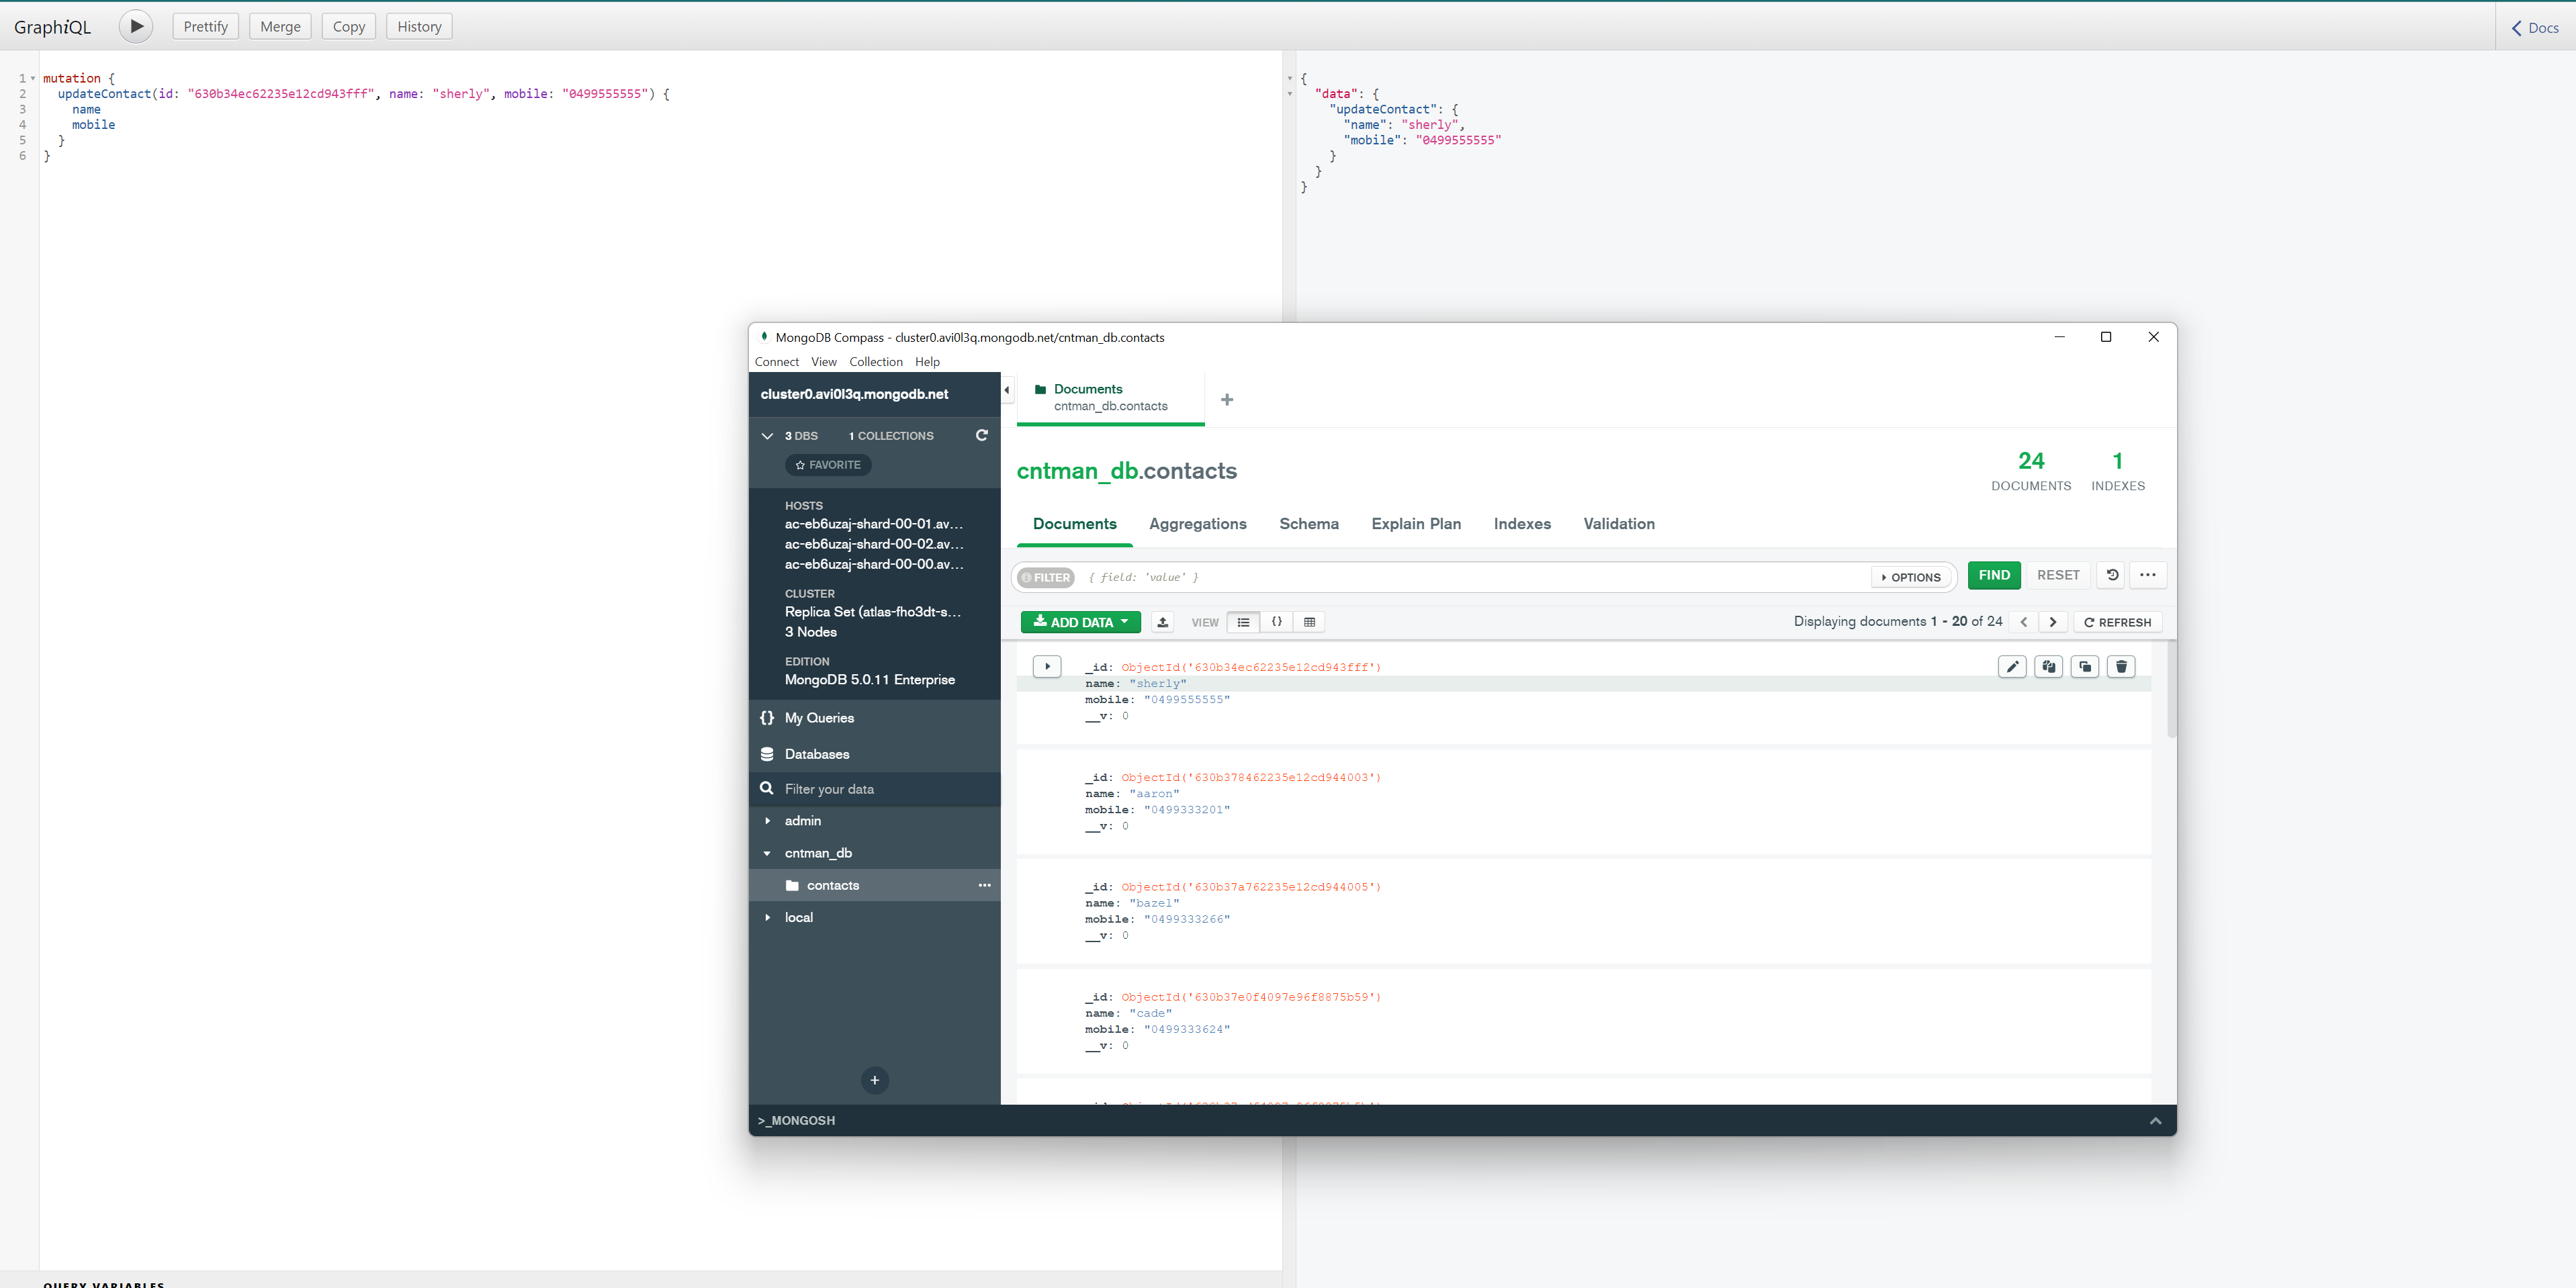Refresh the databases list in the sidebar

click(982, 435)
